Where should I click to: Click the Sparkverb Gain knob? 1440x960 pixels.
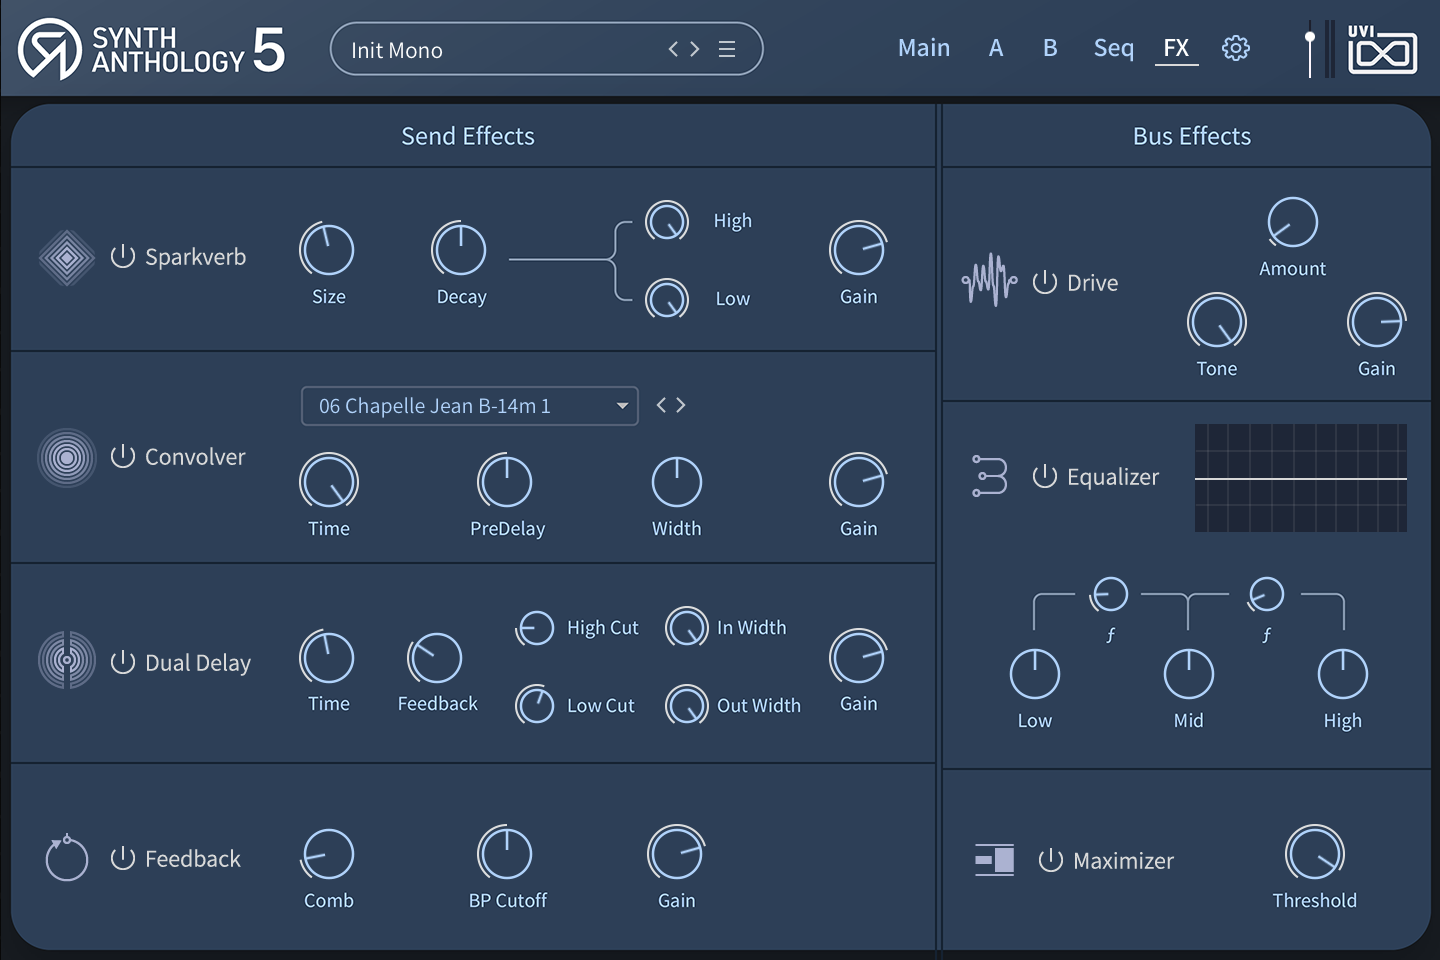pos(858,249)
